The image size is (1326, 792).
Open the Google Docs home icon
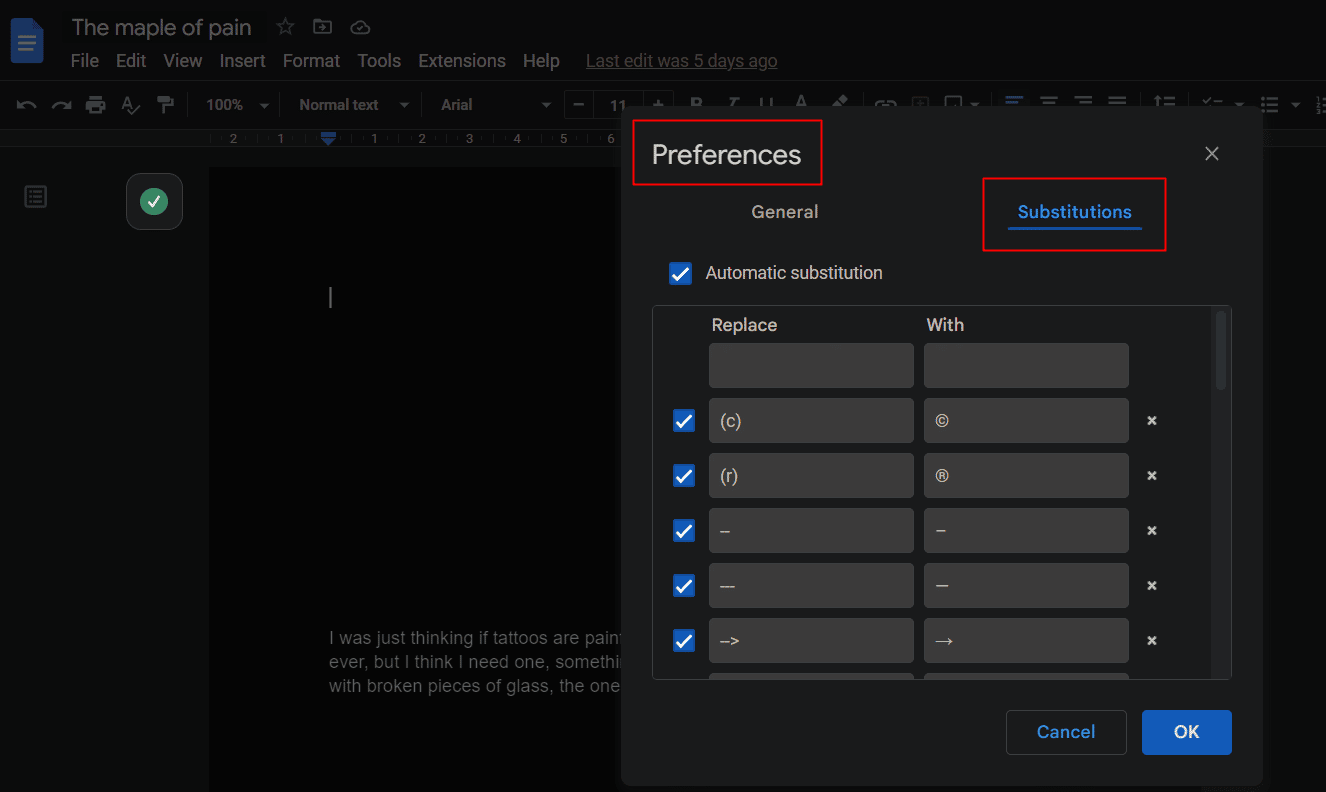click(x=27, y=43)
